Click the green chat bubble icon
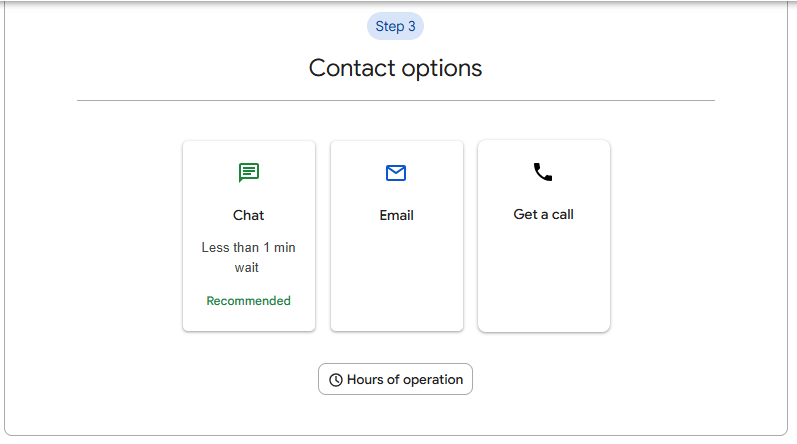 [249, 173]
